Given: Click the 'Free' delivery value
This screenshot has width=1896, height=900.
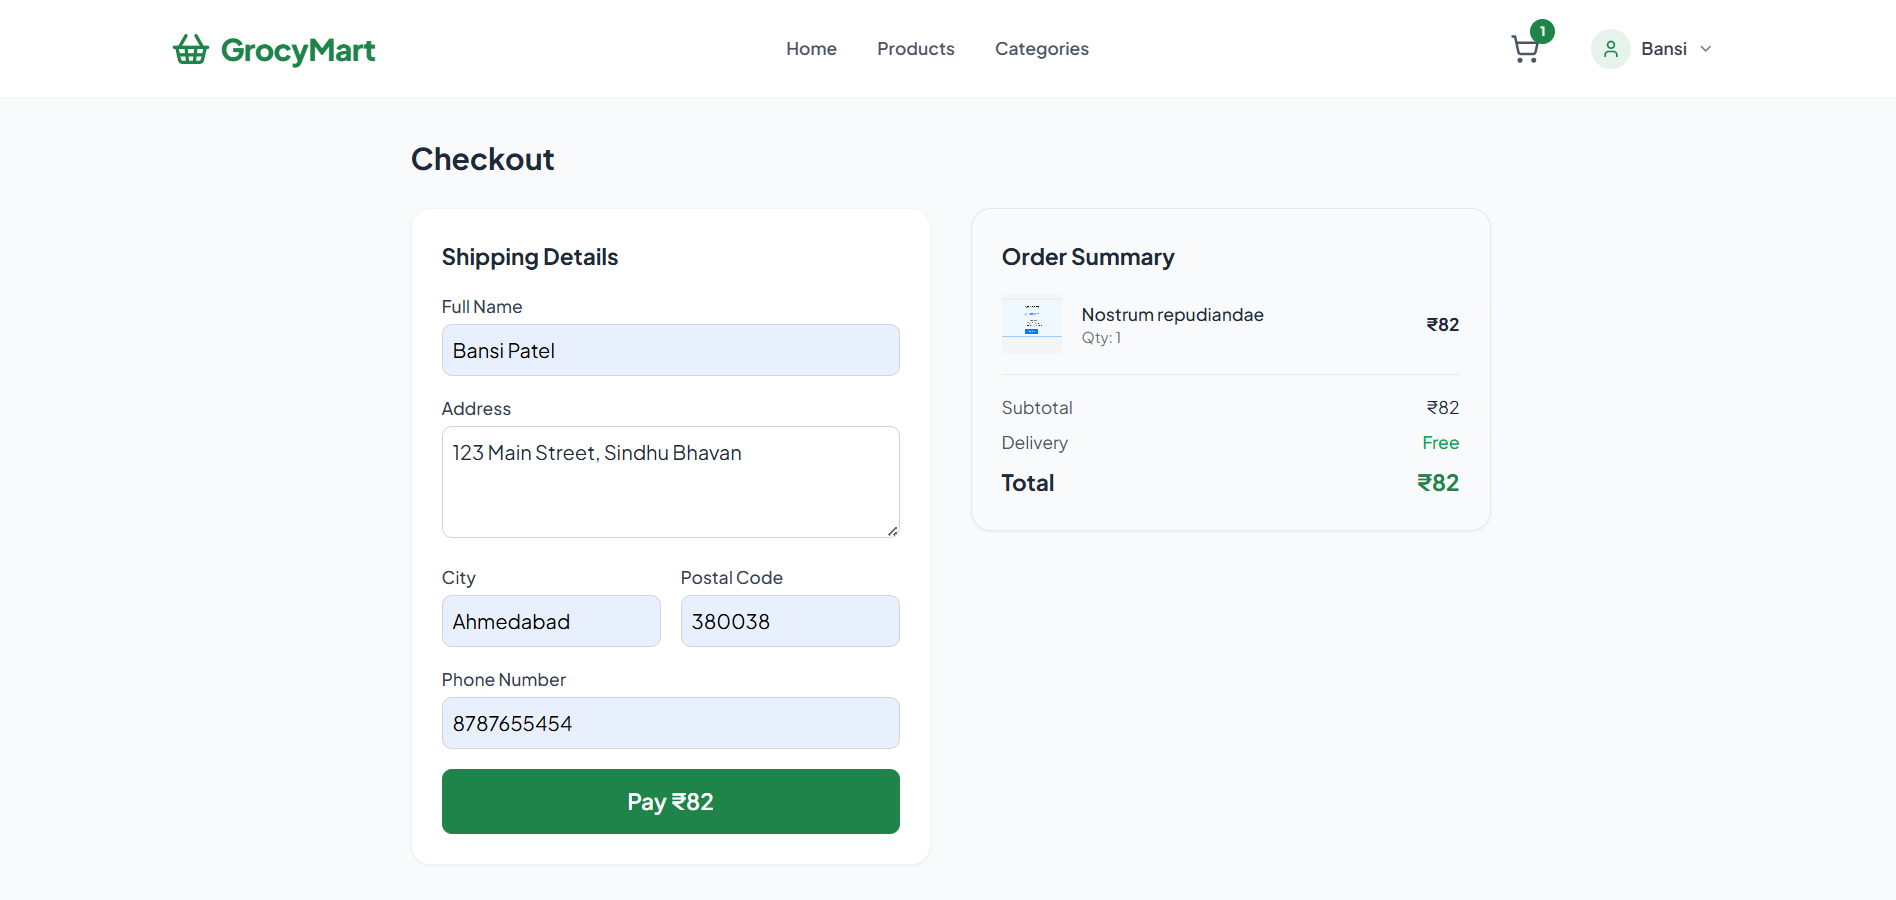Looking at the screenshot, I should click(x=1441, y=443).
